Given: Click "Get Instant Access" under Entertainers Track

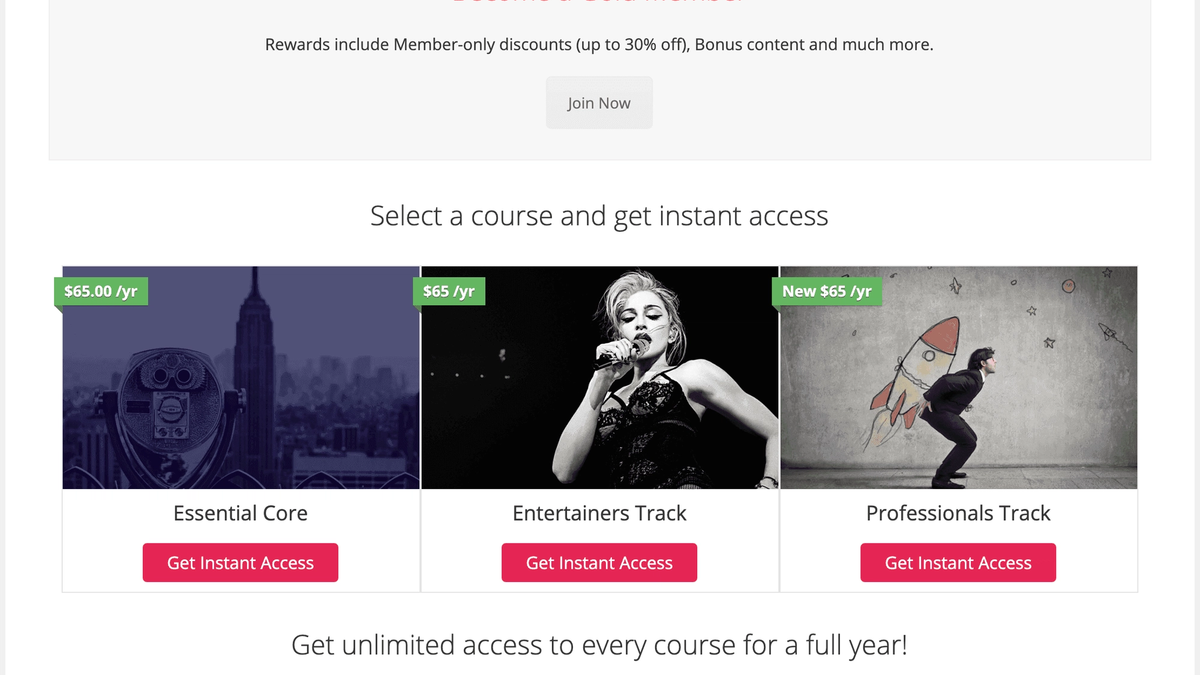Looking at the screenshot, I should click(x=599, y=562).
